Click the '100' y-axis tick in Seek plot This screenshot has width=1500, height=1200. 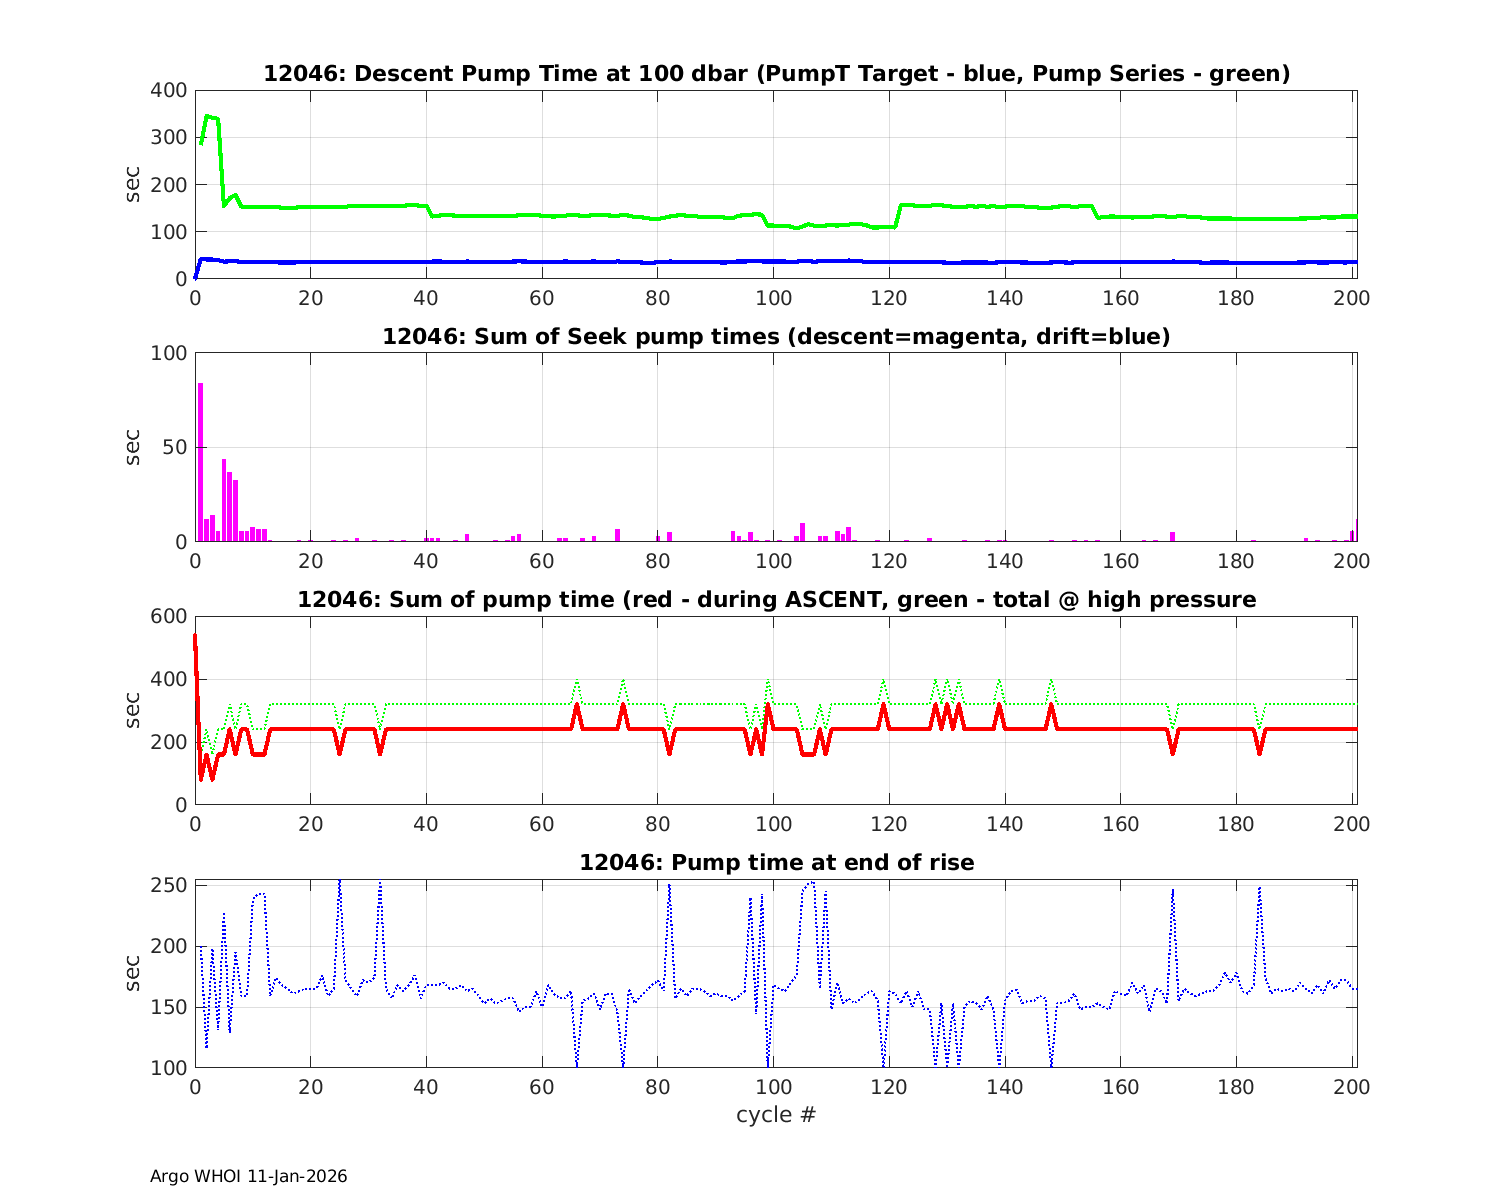(x=167, y=353)
